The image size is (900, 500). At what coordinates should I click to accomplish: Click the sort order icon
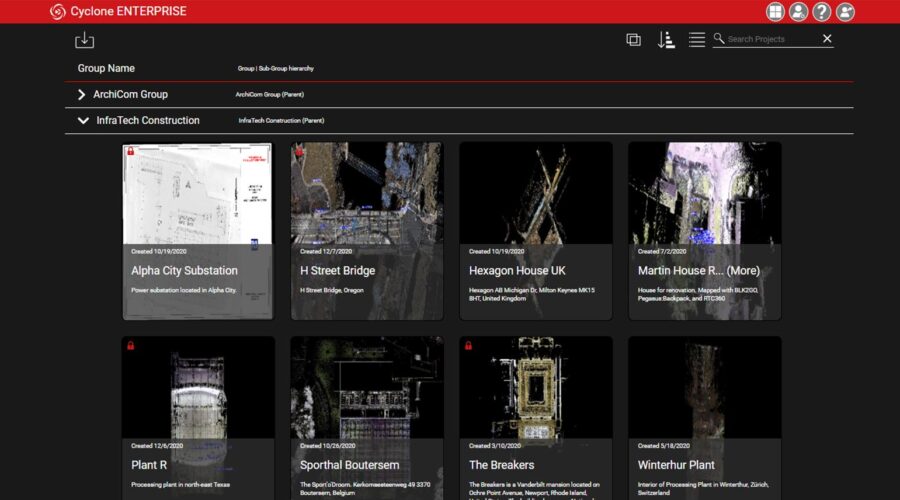(x=666, y=40)
